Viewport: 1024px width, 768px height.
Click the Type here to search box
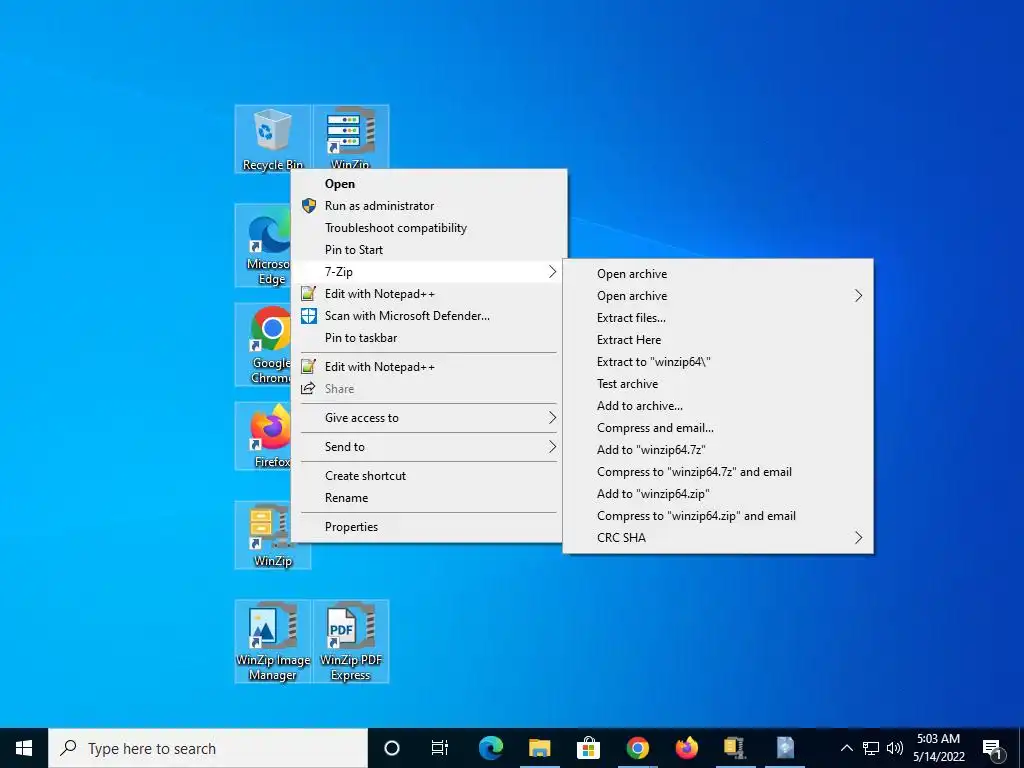208,748
